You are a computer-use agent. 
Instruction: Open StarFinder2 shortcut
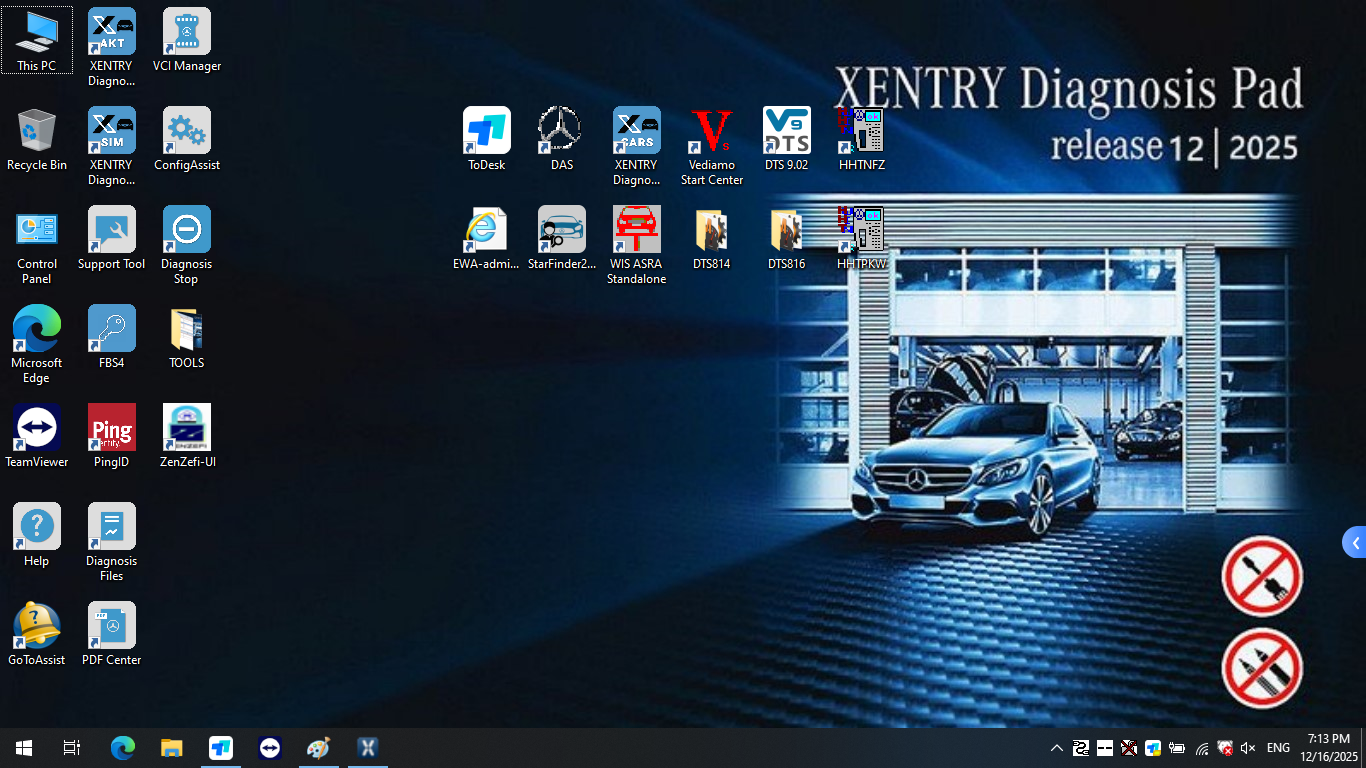pos(561,228)
